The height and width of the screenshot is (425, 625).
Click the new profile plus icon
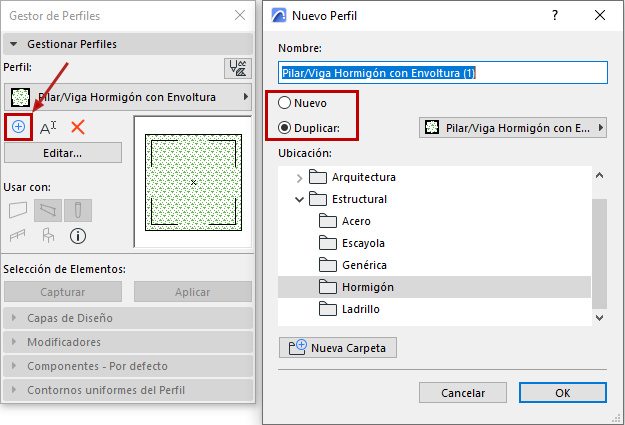coord(18,127)
